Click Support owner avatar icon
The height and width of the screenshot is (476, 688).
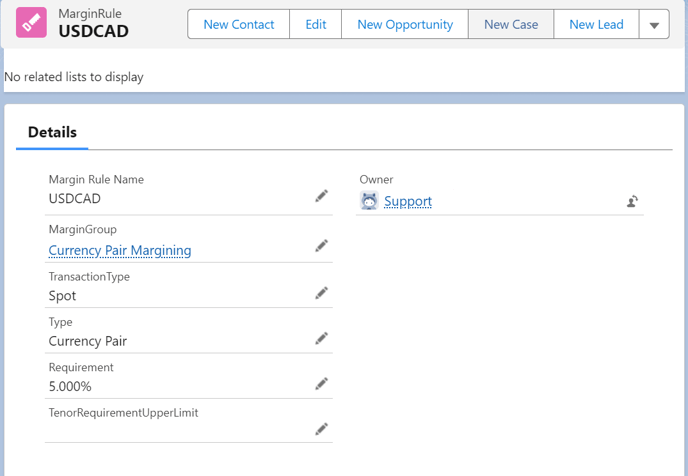369,201
